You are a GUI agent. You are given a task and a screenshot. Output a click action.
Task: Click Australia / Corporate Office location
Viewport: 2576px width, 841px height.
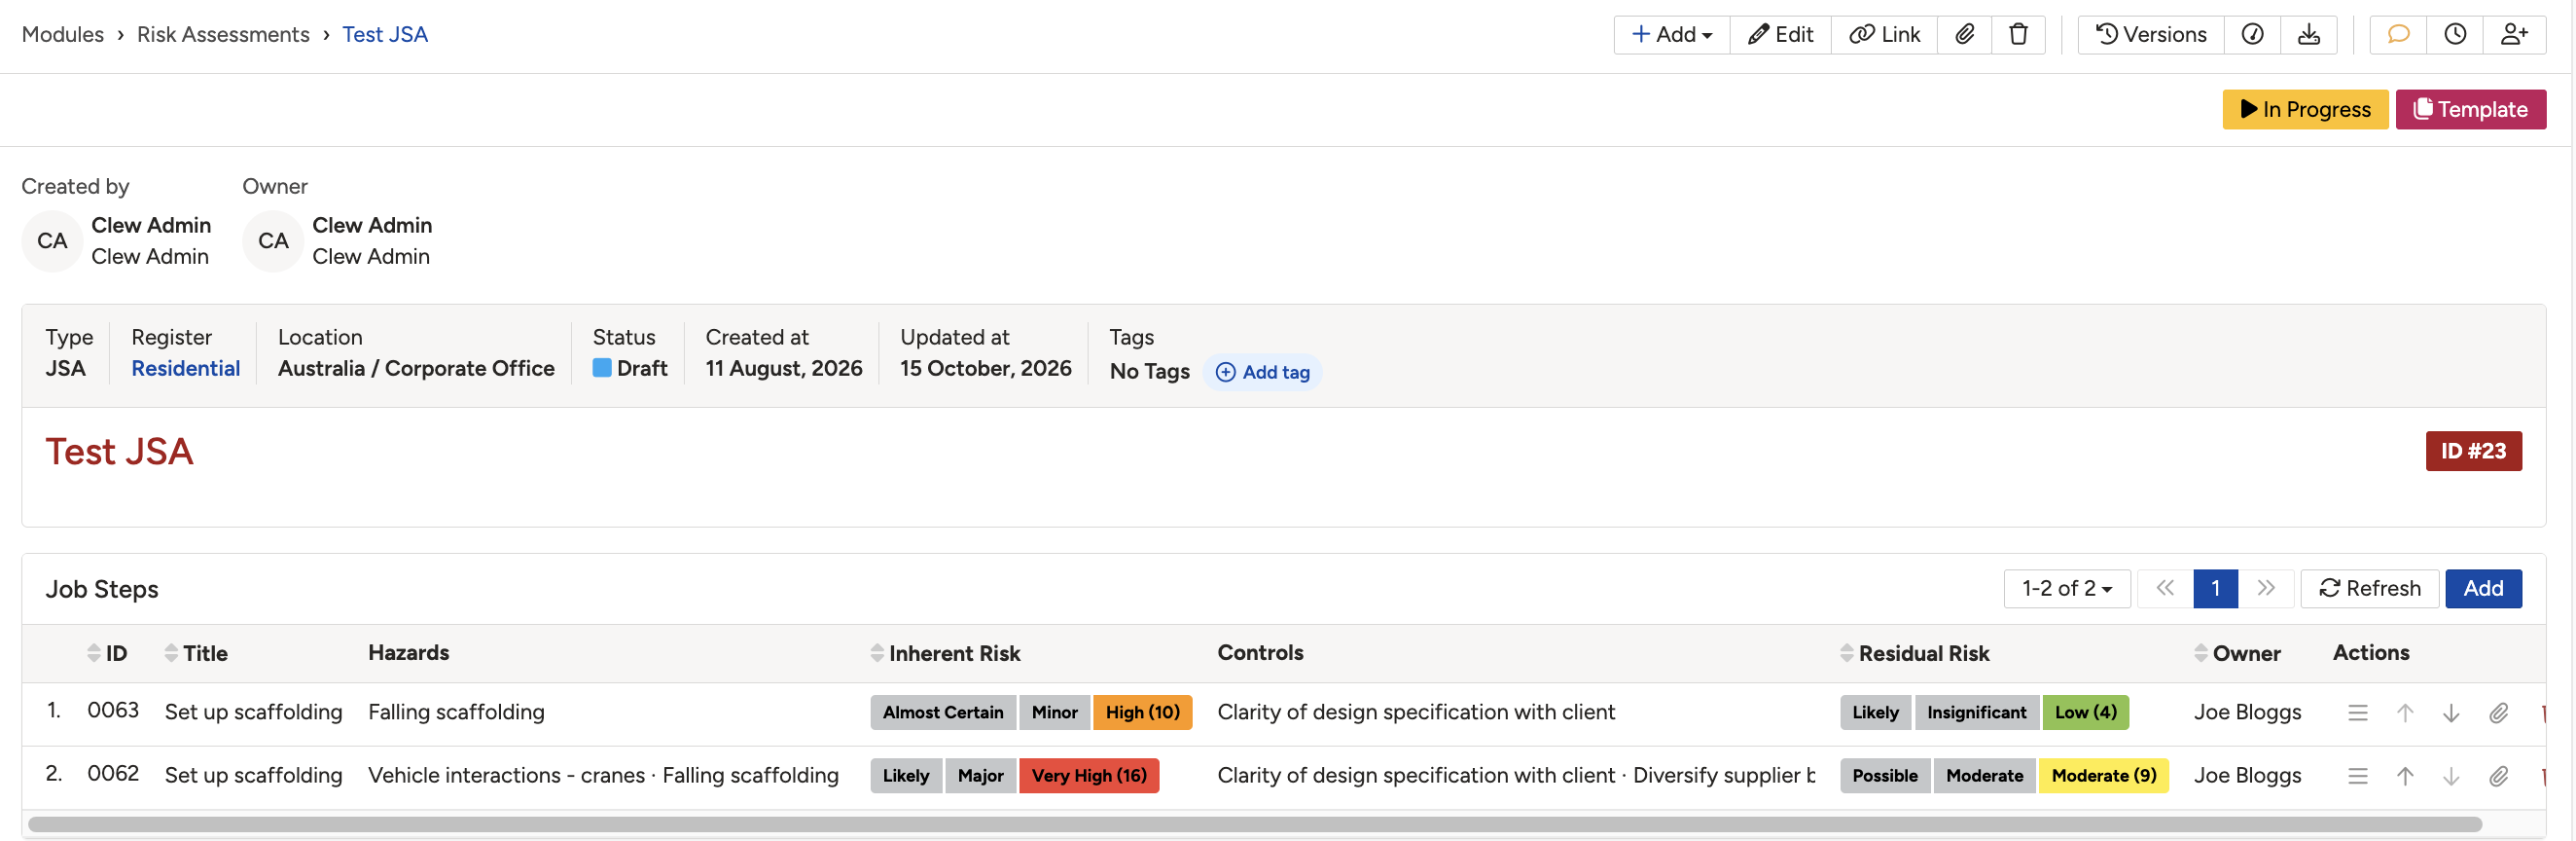point(416,368)
